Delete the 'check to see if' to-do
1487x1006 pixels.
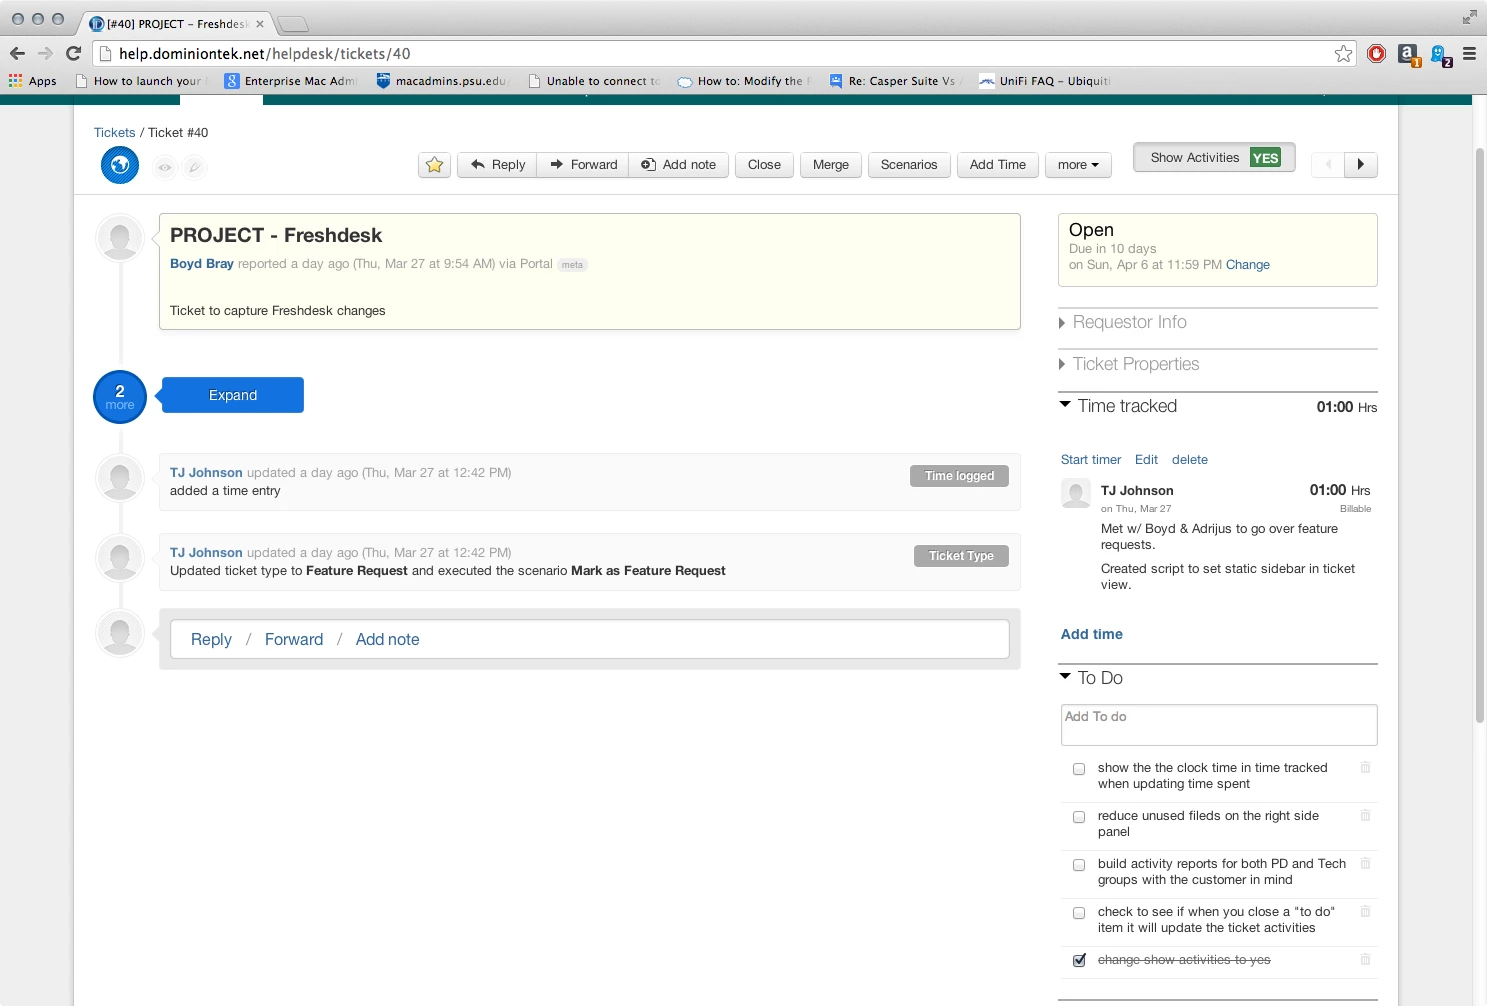(1365, 912)
